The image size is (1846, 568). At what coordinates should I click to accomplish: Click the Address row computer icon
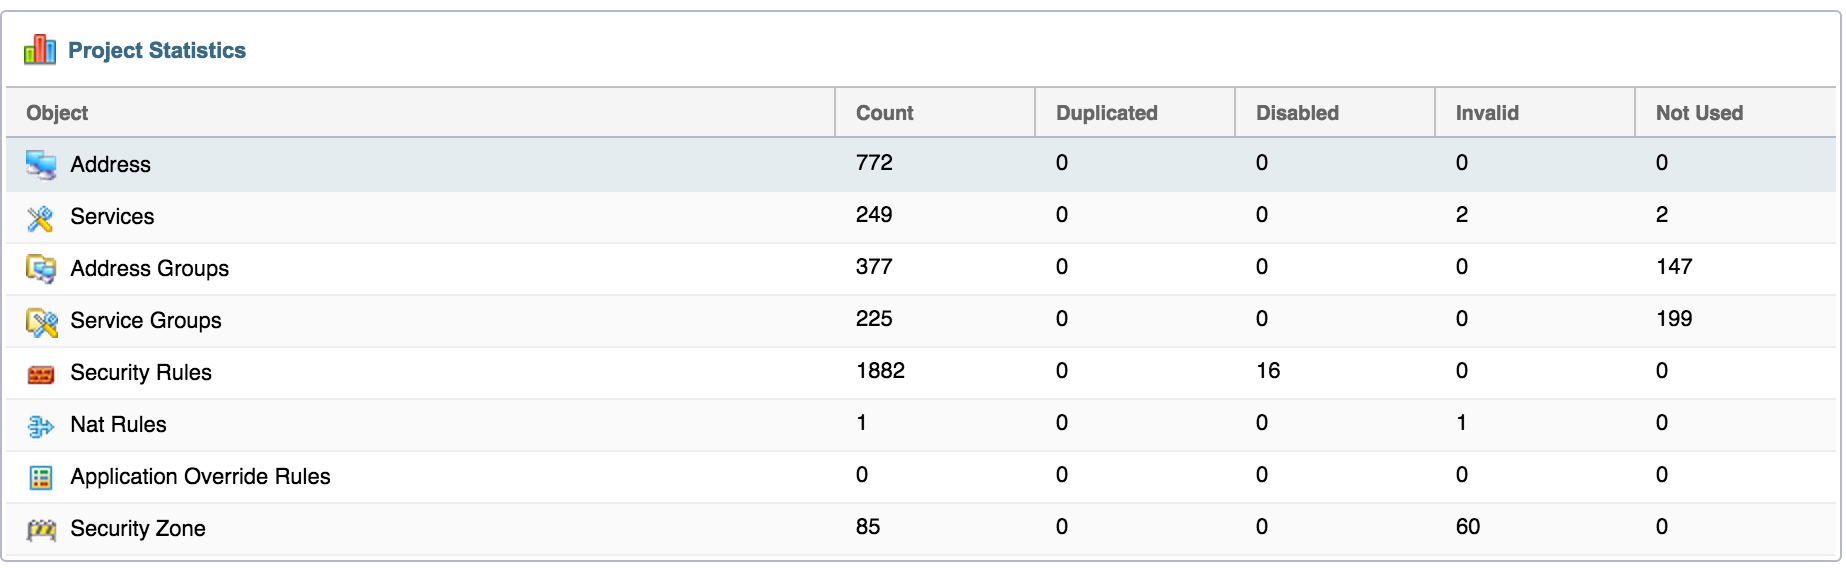(41, 165)
